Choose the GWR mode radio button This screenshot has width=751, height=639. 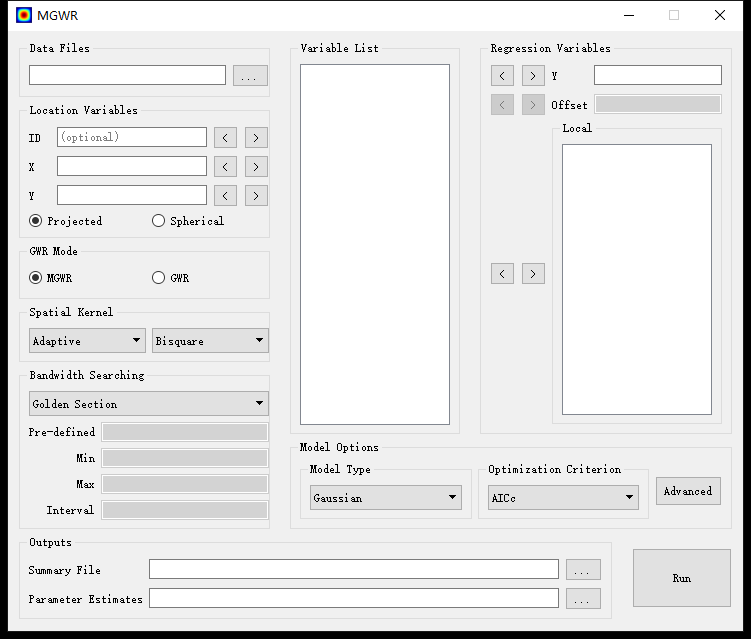[x=171, y=278]
